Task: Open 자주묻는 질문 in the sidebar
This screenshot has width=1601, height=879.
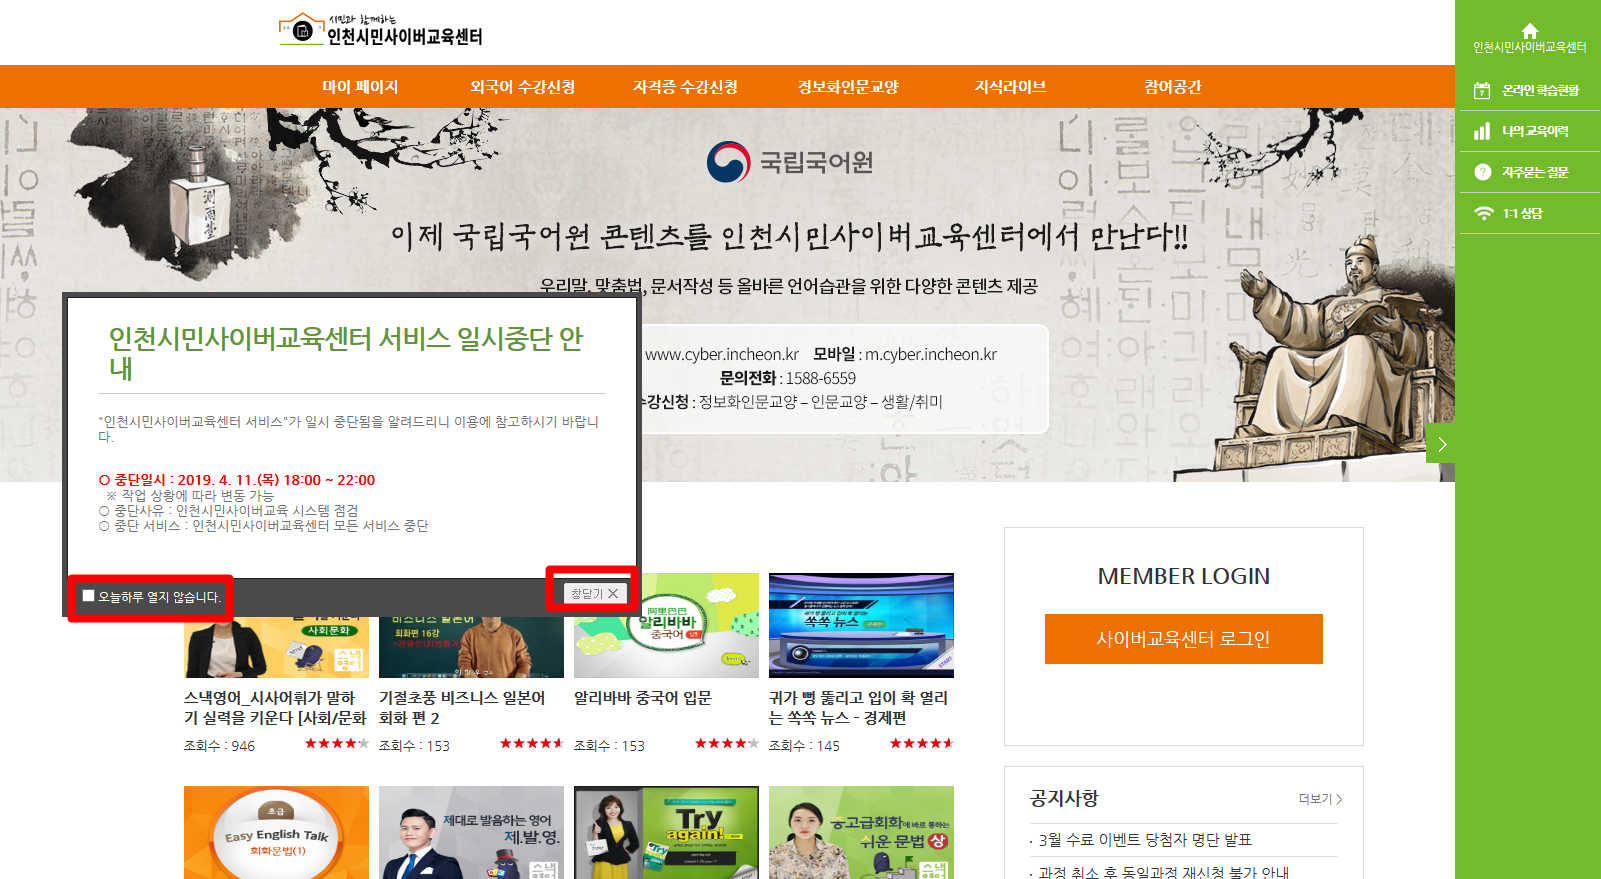Action: click(1529, 172)
